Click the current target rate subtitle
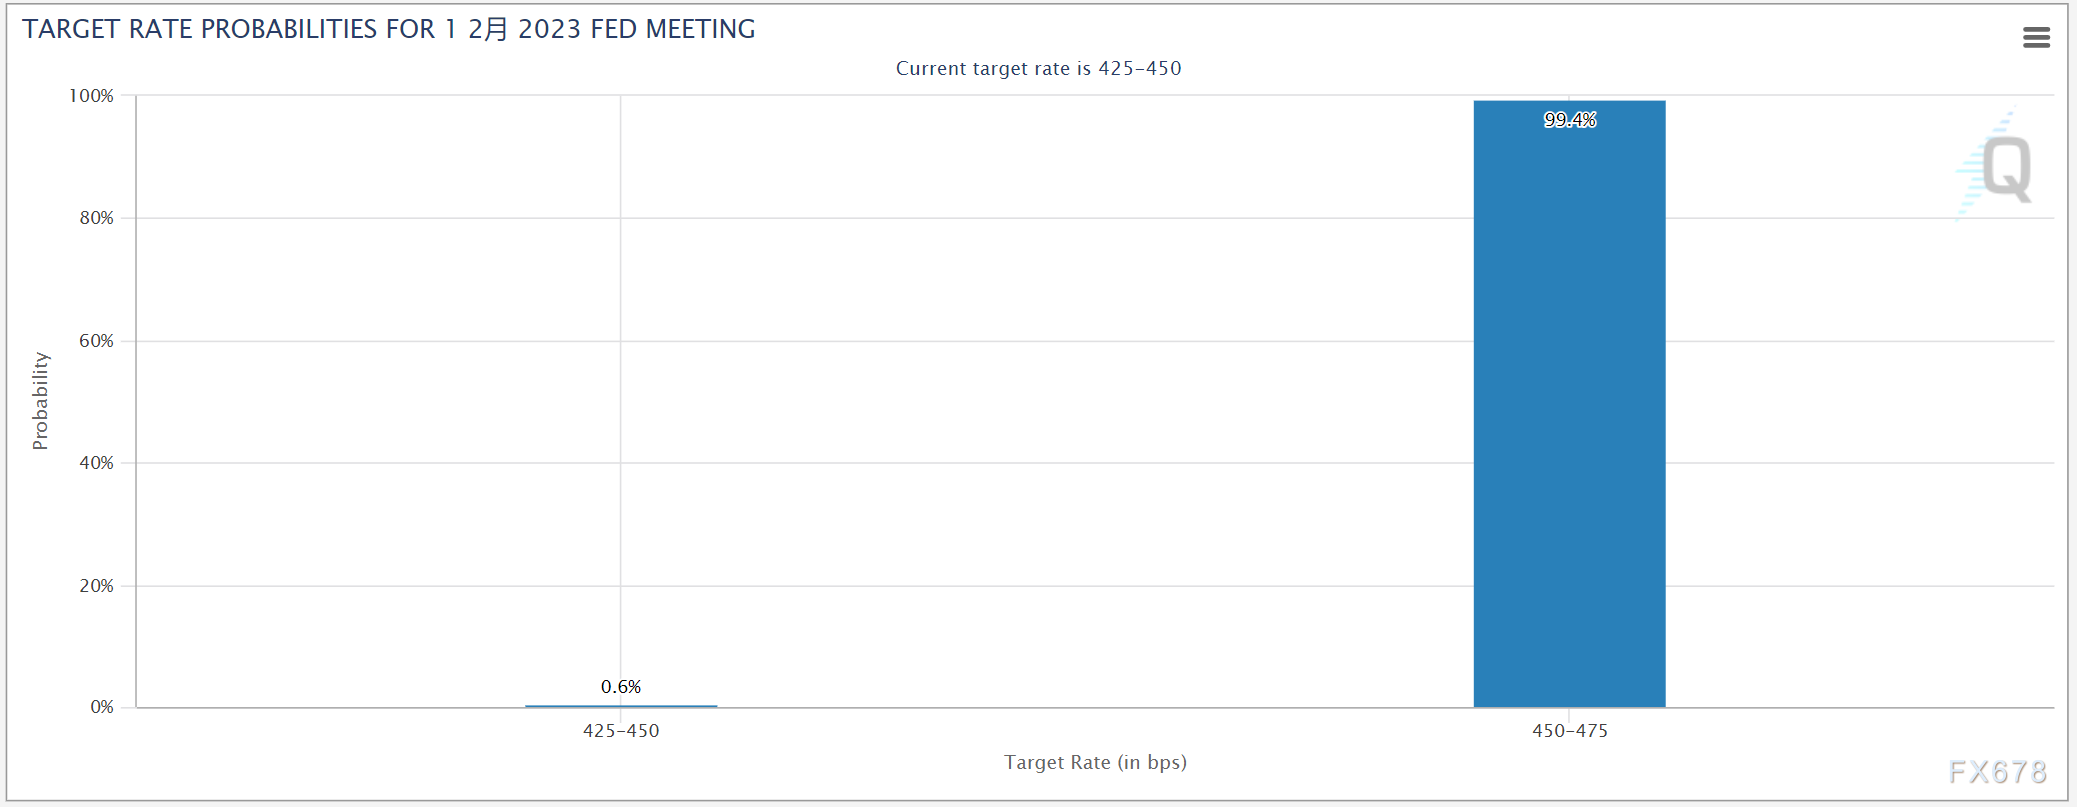The height and width of the screenshot is (807, 2077). 1038,68
